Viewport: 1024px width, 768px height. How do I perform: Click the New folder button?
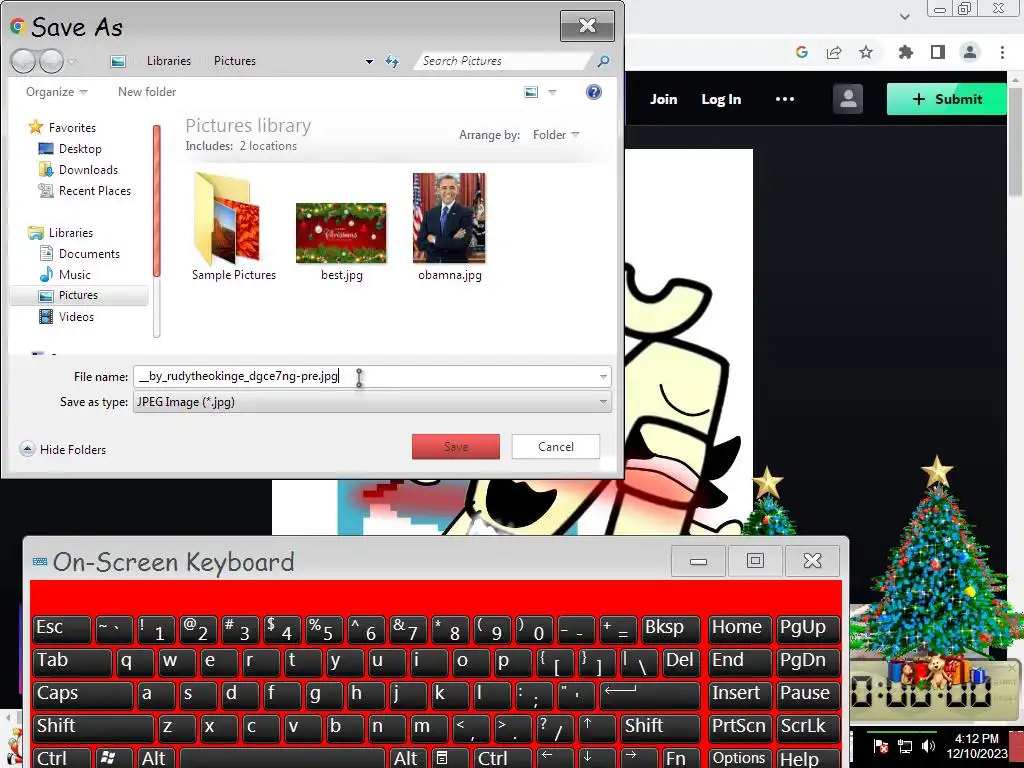pos(147,92)
